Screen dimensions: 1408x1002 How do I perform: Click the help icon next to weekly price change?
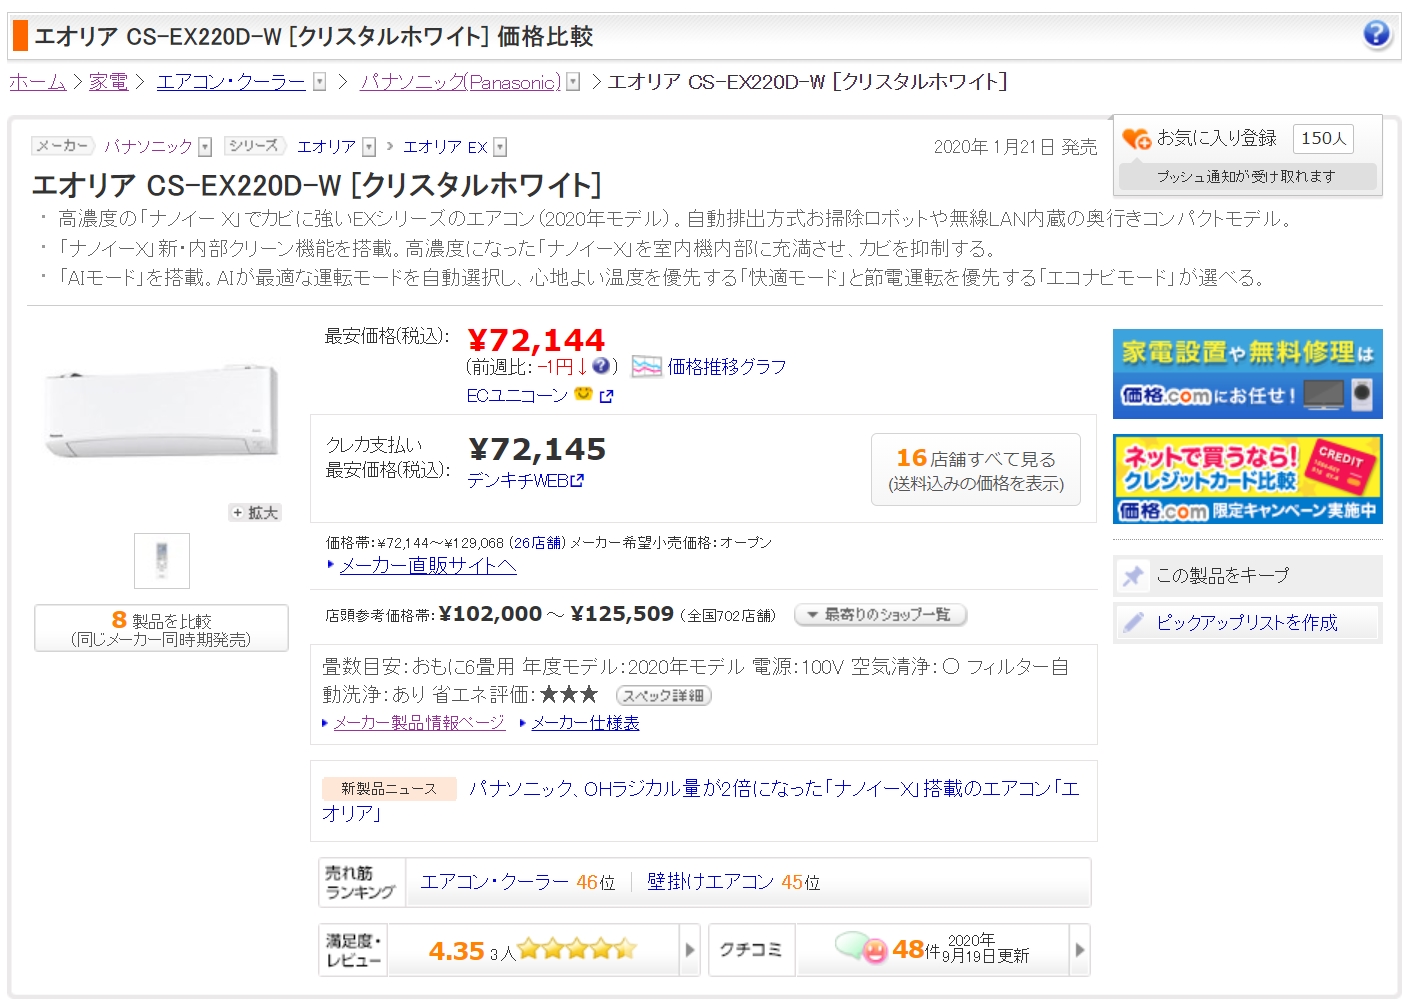(x=600, y=366)
